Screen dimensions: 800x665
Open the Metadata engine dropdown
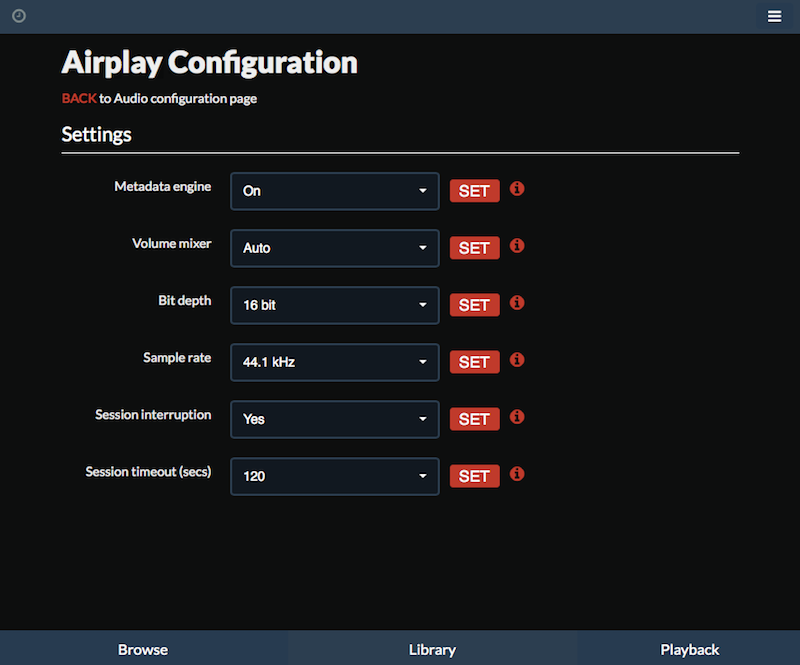point(335,191)
